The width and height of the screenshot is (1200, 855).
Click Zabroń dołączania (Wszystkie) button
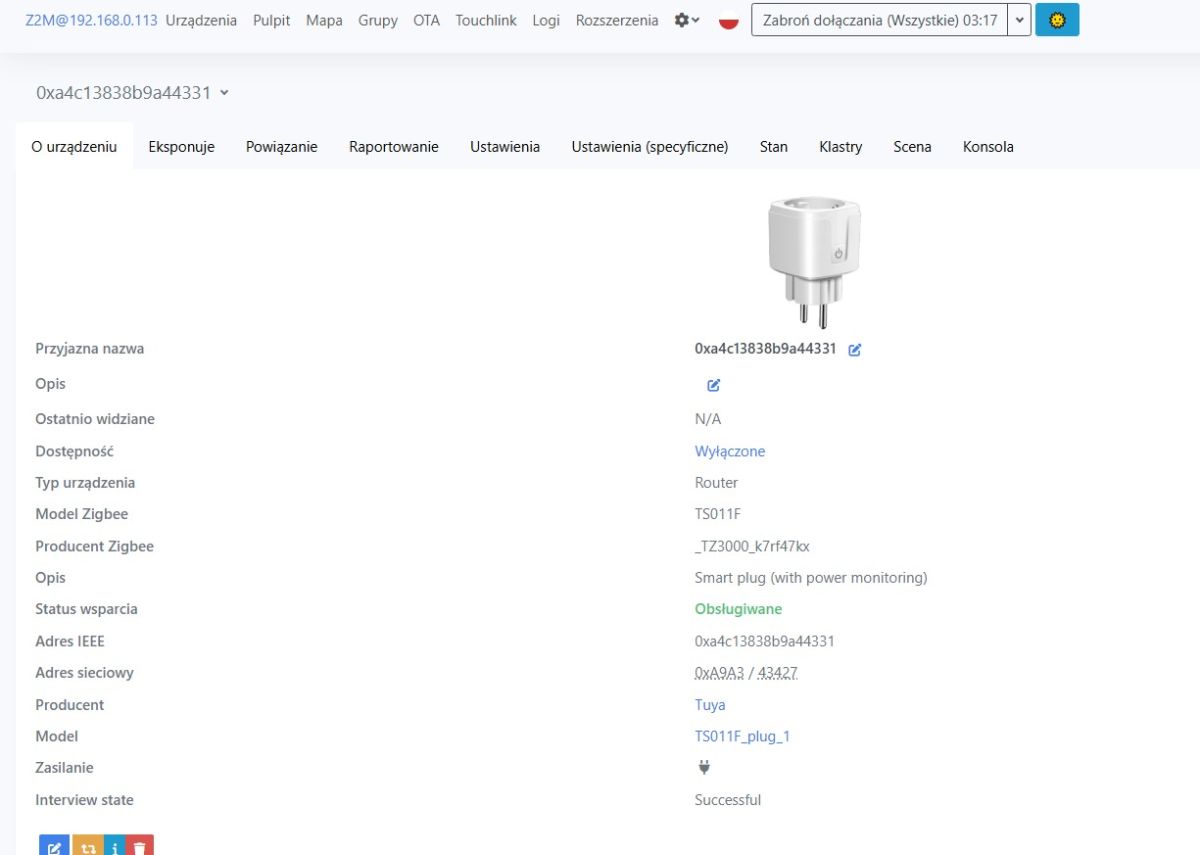879,20
